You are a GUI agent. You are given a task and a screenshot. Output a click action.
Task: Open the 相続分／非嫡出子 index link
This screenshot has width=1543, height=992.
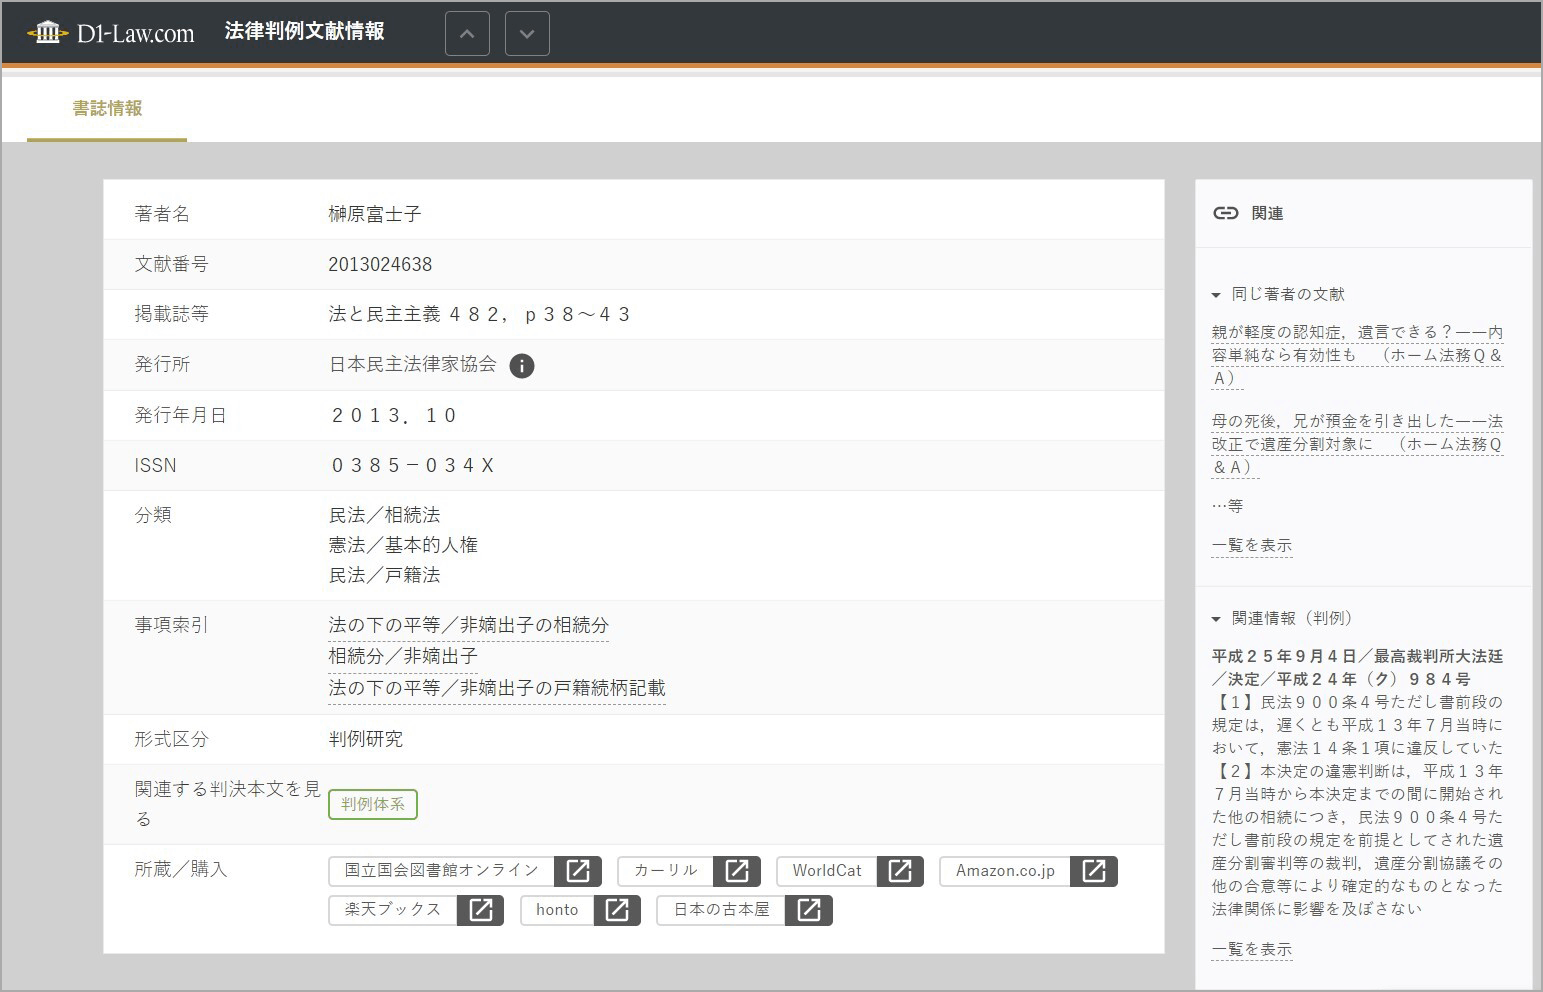pos(403,657)
